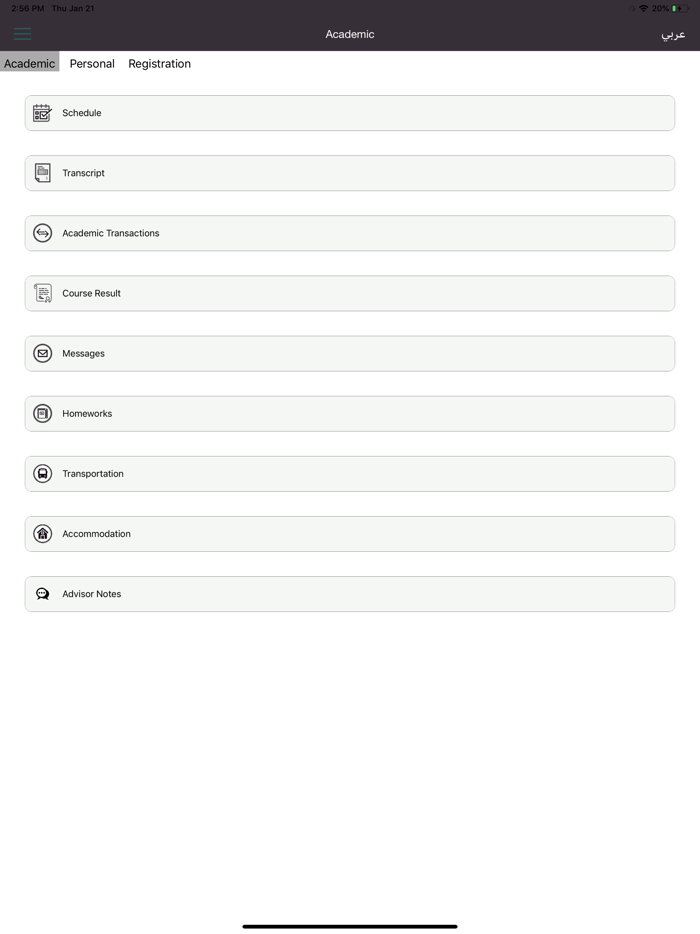700x934 pixels.
Task: Click the Schedule calendar icon
Action: click(x=42, y=113)
